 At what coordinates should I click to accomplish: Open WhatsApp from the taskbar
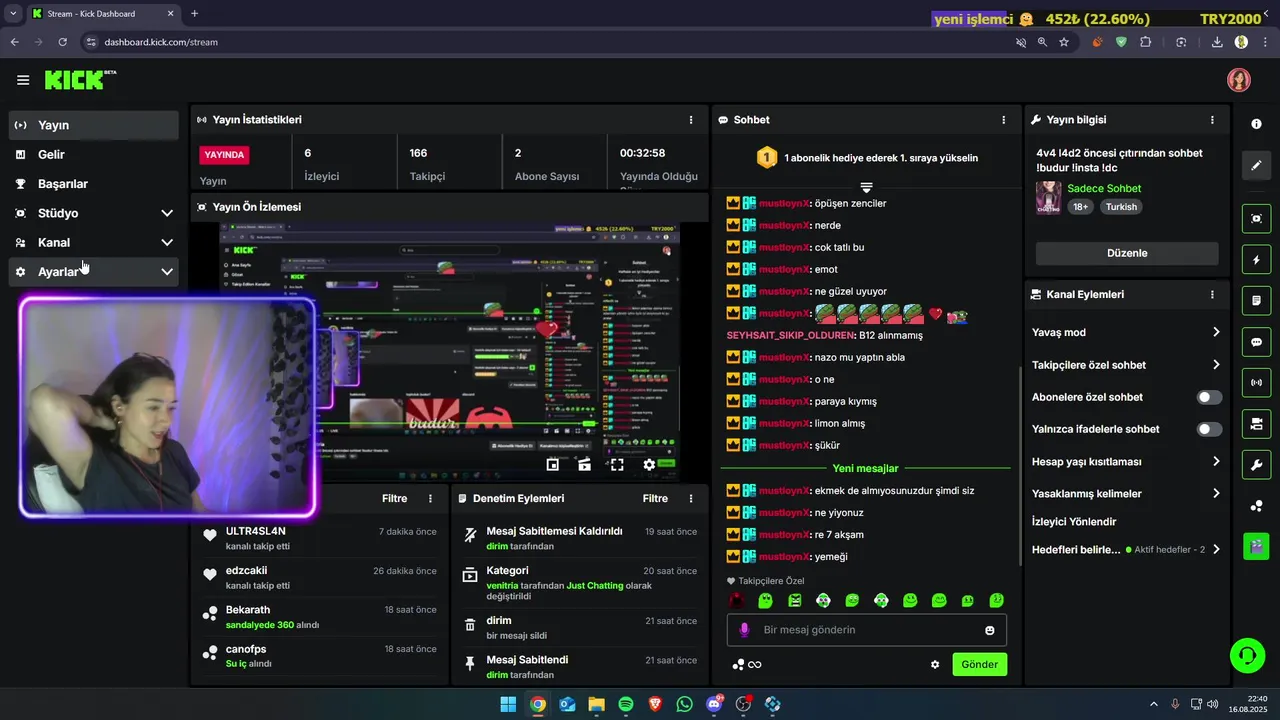[684, 704]
